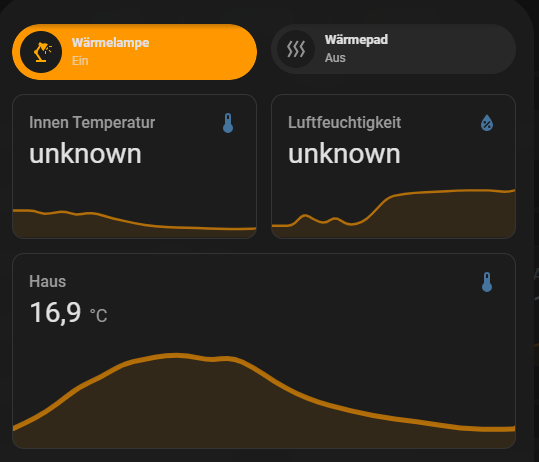
Task: Click the Wärmepad label text
Action: [356, 40]
